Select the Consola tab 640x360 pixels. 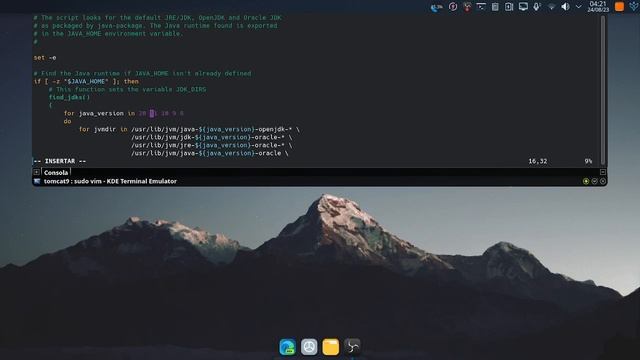(x=56, y=173)
